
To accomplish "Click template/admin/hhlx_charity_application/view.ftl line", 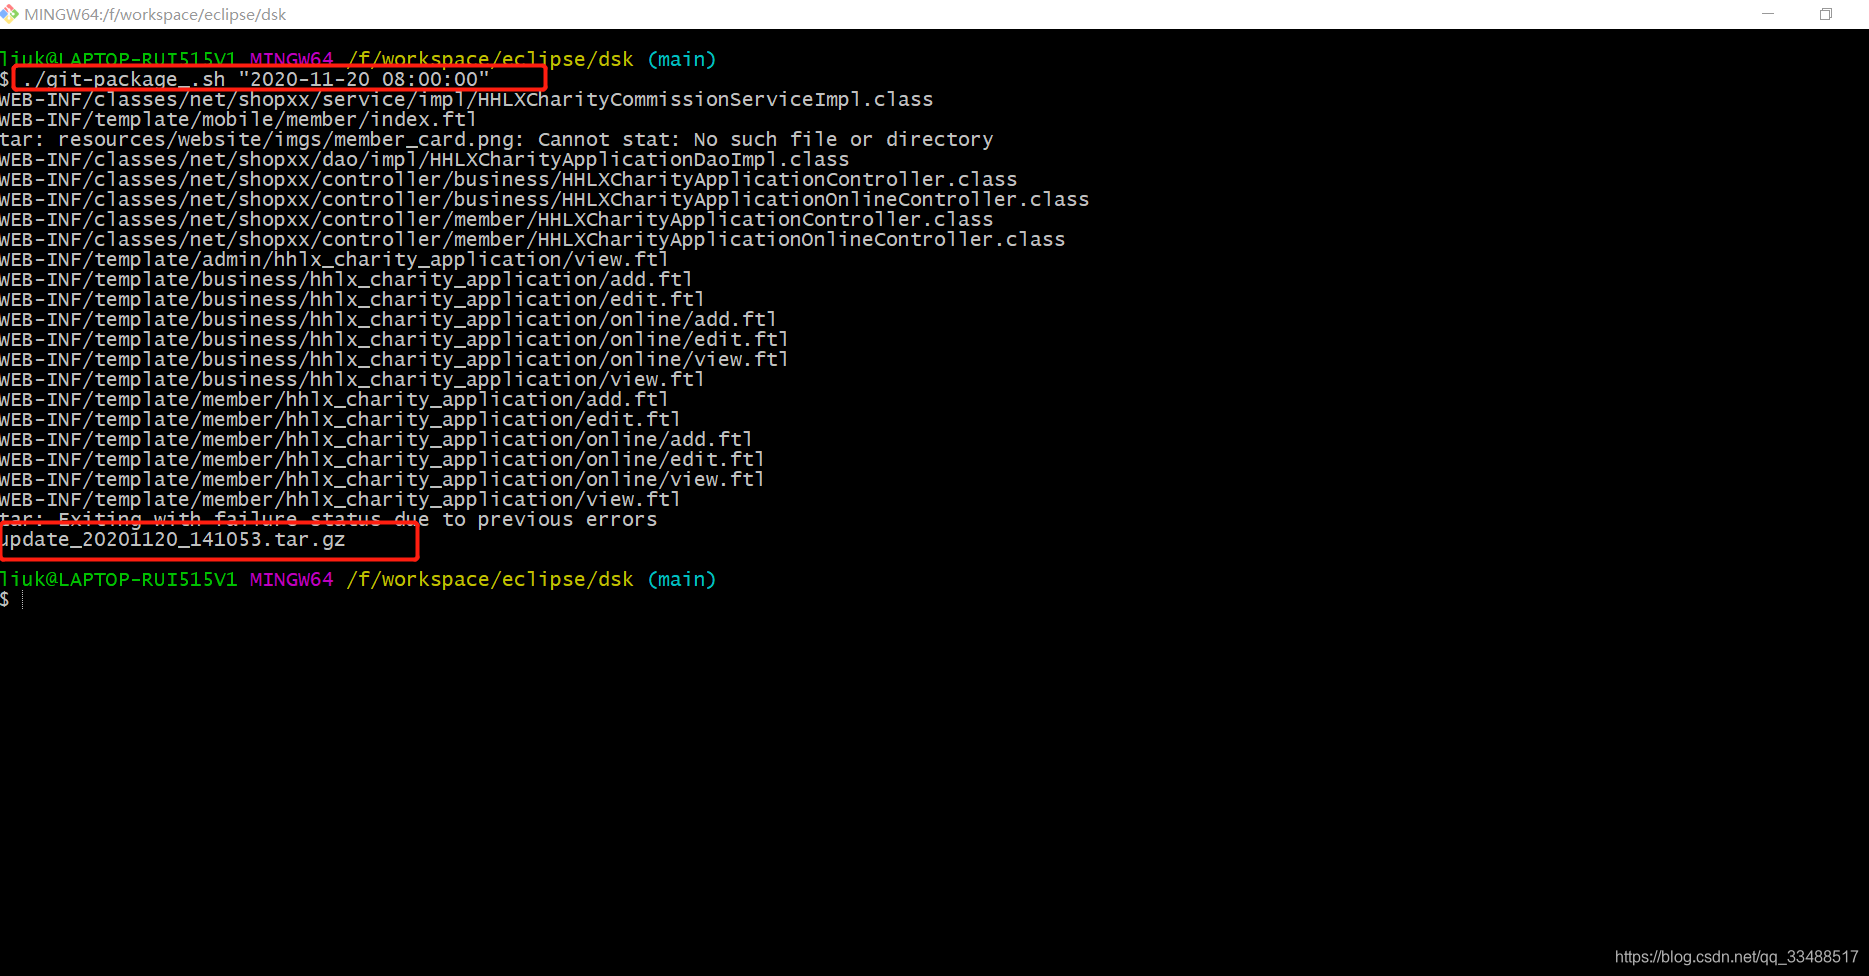I will [x=334, y=259].
